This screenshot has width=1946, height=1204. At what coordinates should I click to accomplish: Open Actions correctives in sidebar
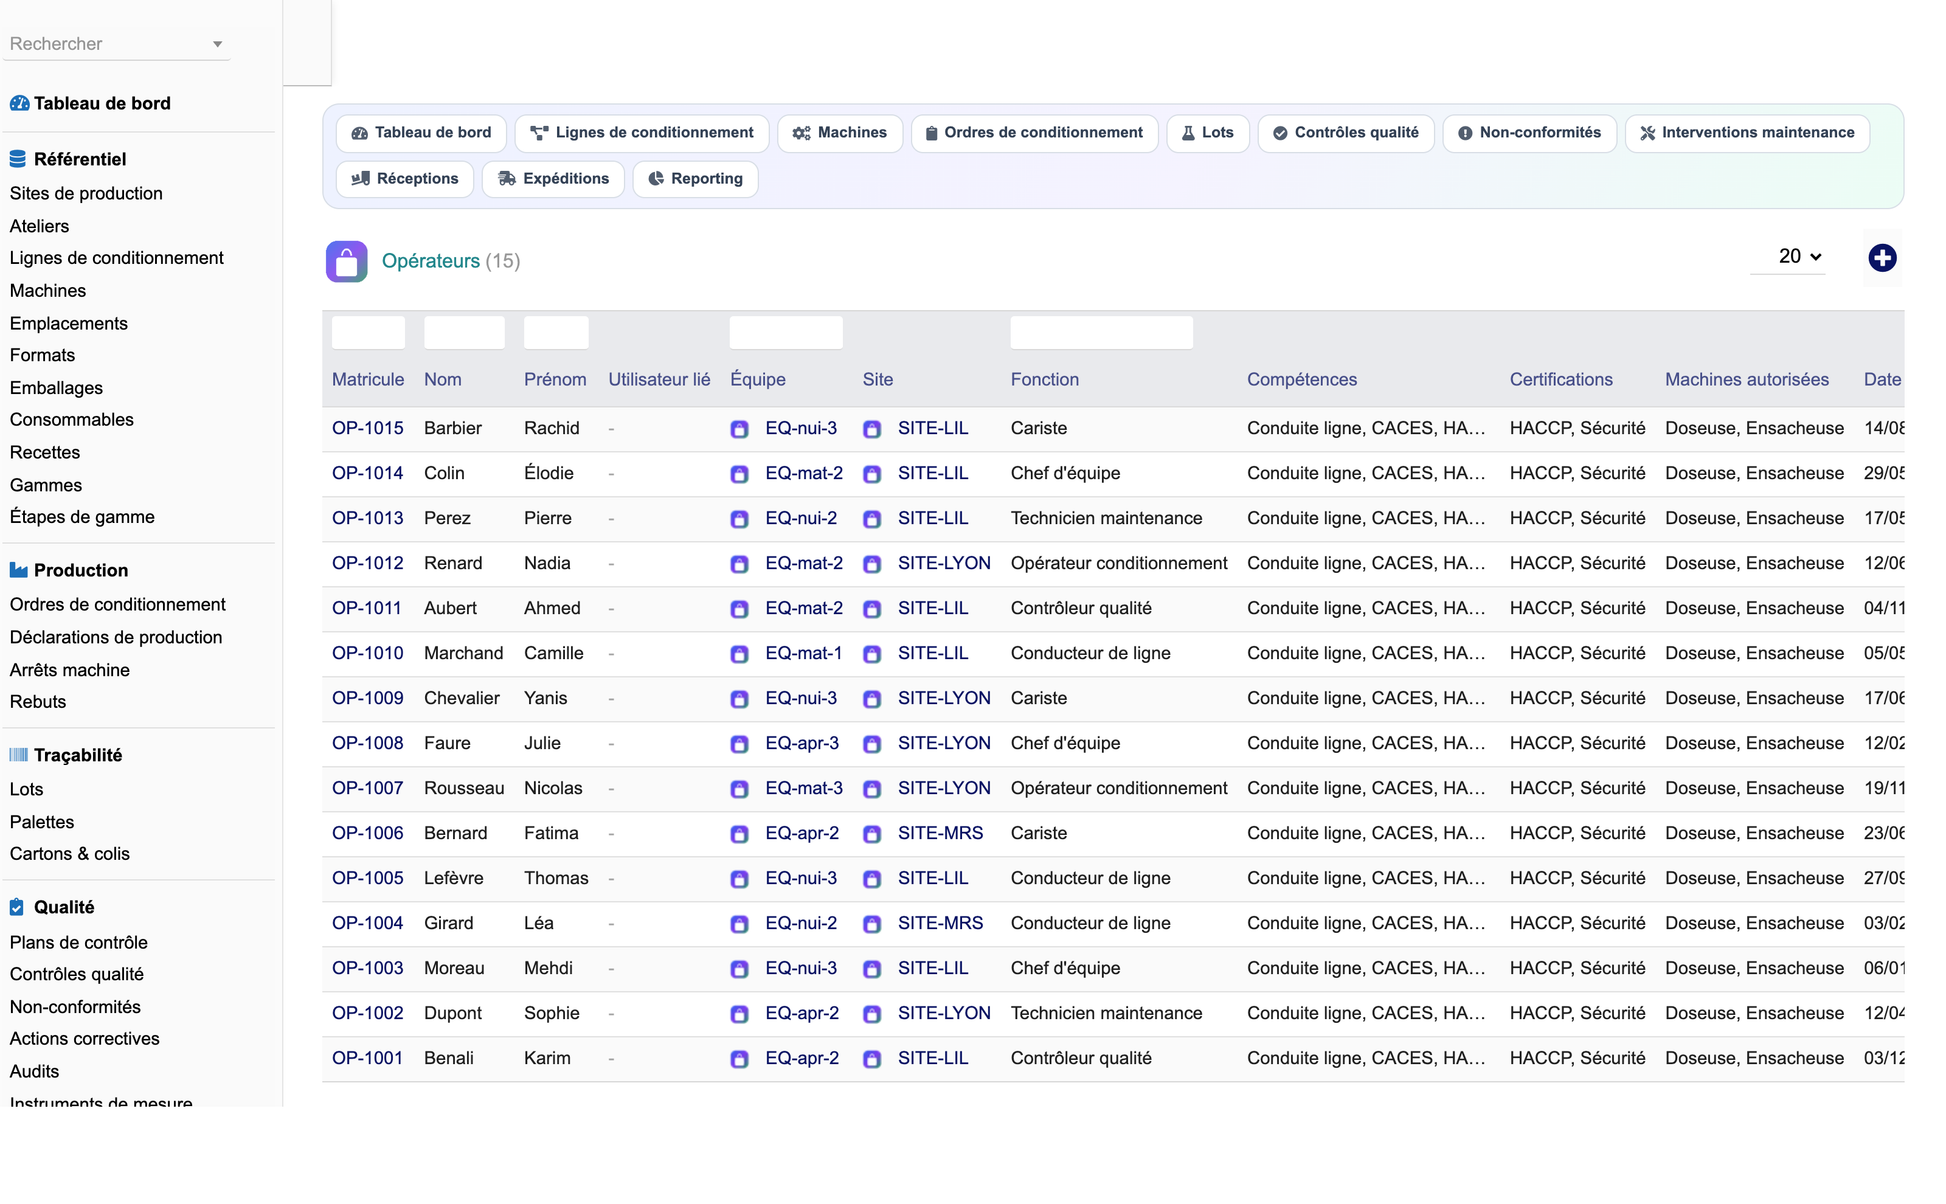85,1039
